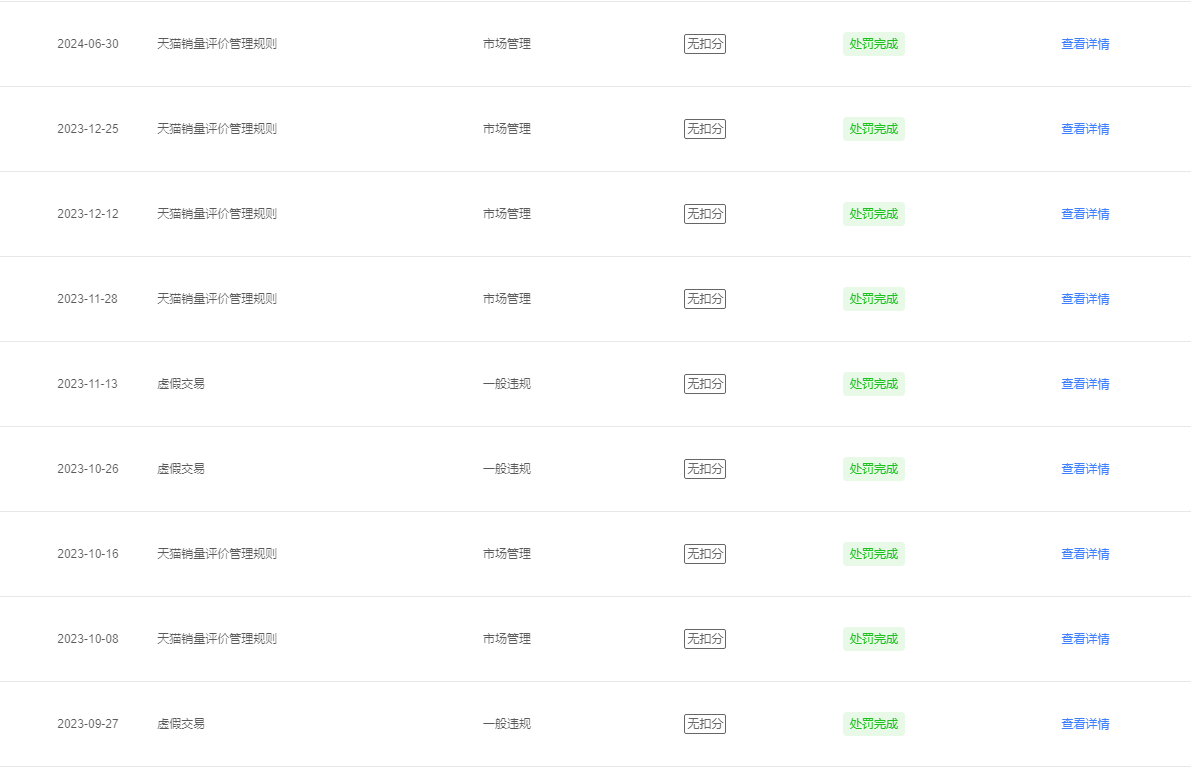This screenshot has height=769, width=1191.
Task: Select 虚假交易 text in the 2023-10-26 row
Action: click(181, 470)
